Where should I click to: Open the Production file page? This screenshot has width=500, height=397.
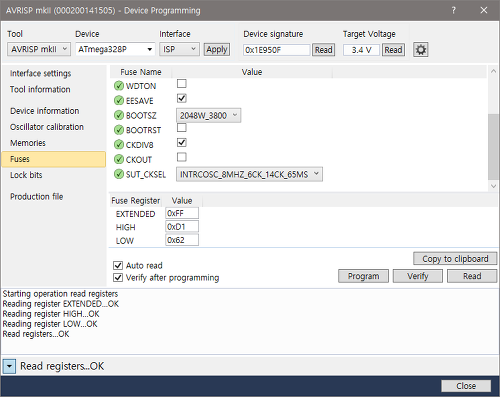click(x=37, y=197)
